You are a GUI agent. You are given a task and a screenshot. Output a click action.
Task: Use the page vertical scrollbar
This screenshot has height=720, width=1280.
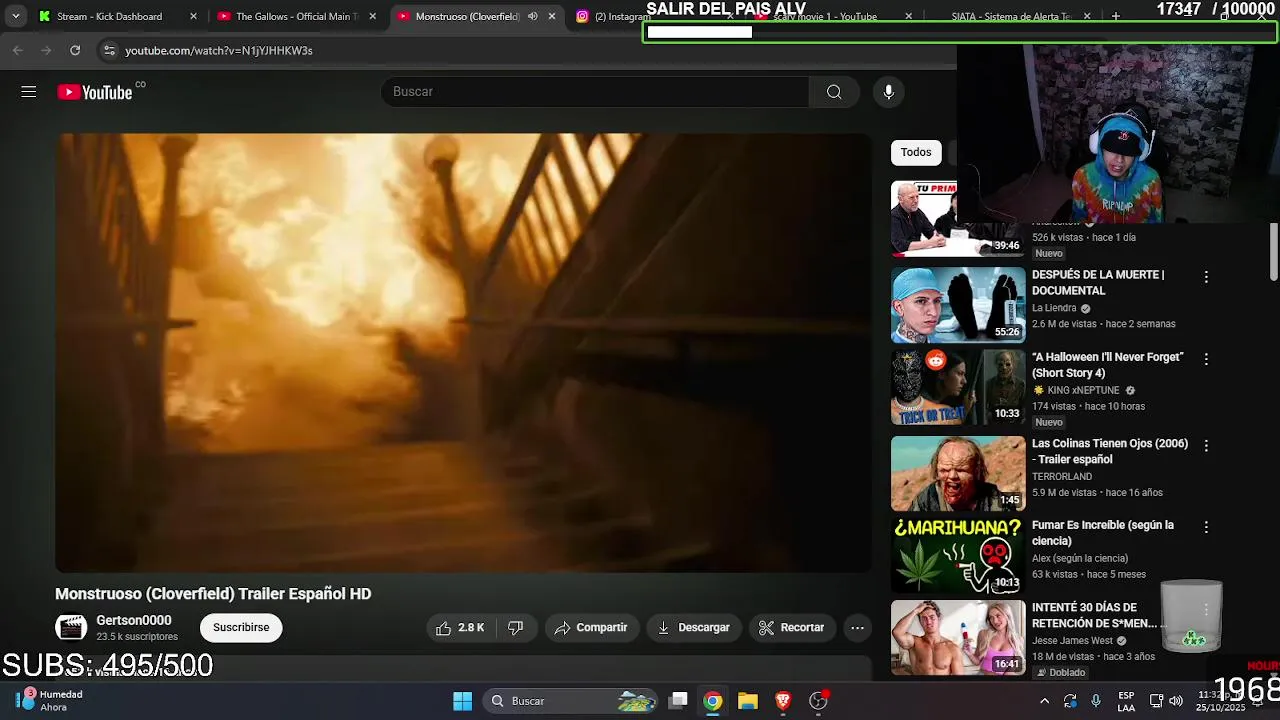tap(1274, 252)
